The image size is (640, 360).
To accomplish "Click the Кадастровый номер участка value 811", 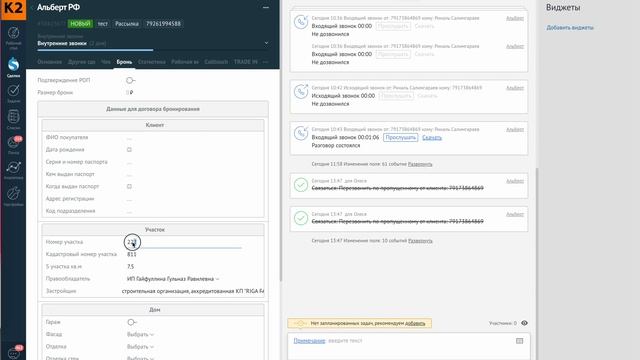I will click(131, 254).
